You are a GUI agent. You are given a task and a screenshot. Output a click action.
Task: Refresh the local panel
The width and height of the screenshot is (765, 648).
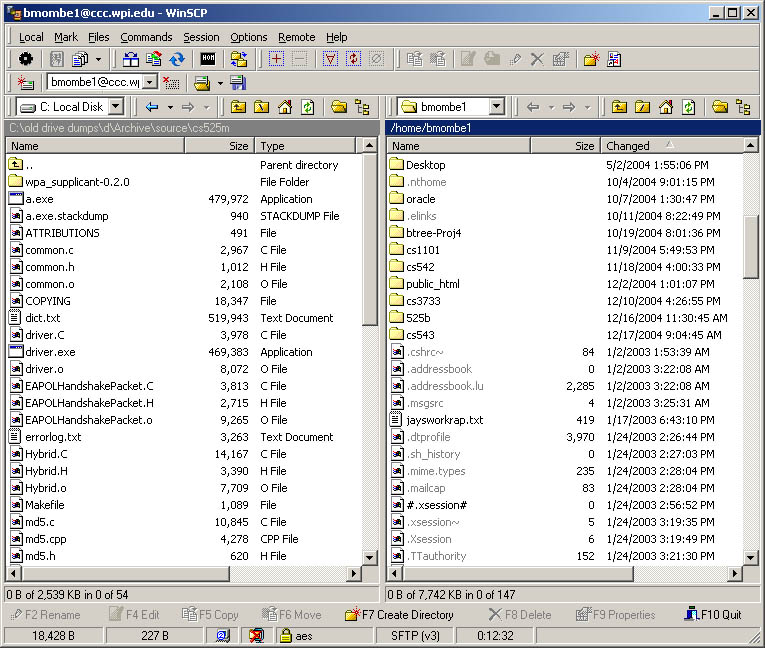click(x=307, y=107)
